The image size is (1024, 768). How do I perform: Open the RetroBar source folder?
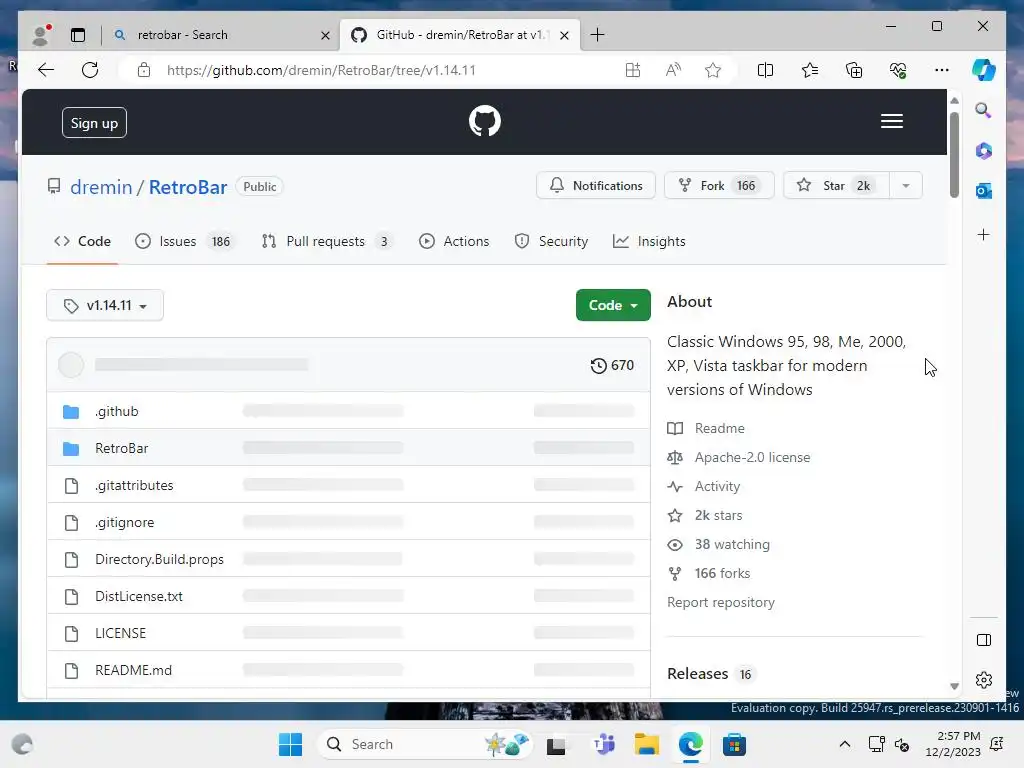point(121,448)
